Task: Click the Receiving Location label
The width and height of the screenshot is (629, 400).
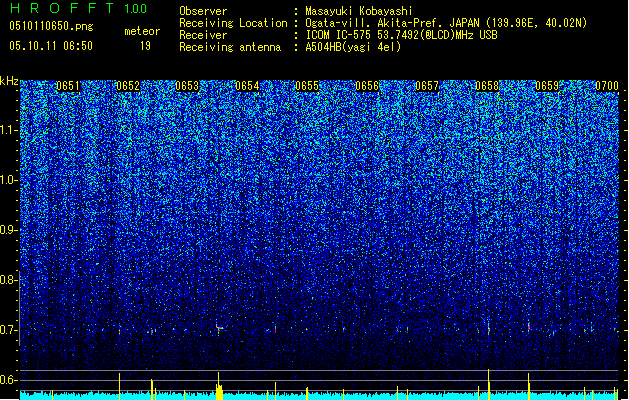Action: (233, 23)
